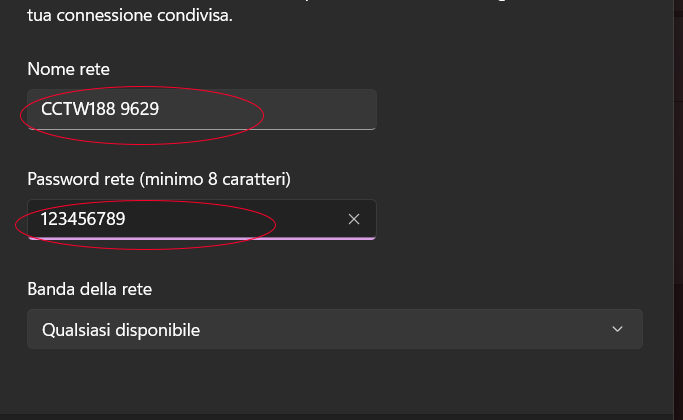Click the highlighted underline of the password field
The width and height of the screenshot is (683, 420).
coord(200,238)
